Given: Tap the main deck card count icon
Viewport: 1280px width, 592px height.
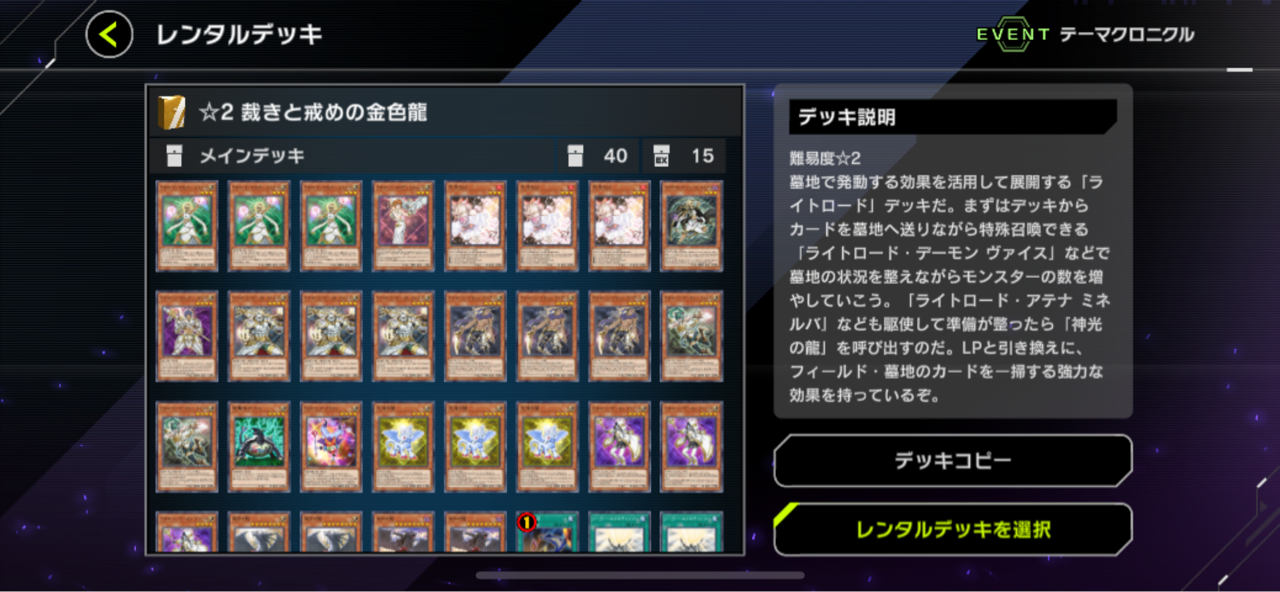Looking at the screenshot, I should click(574, 155).
